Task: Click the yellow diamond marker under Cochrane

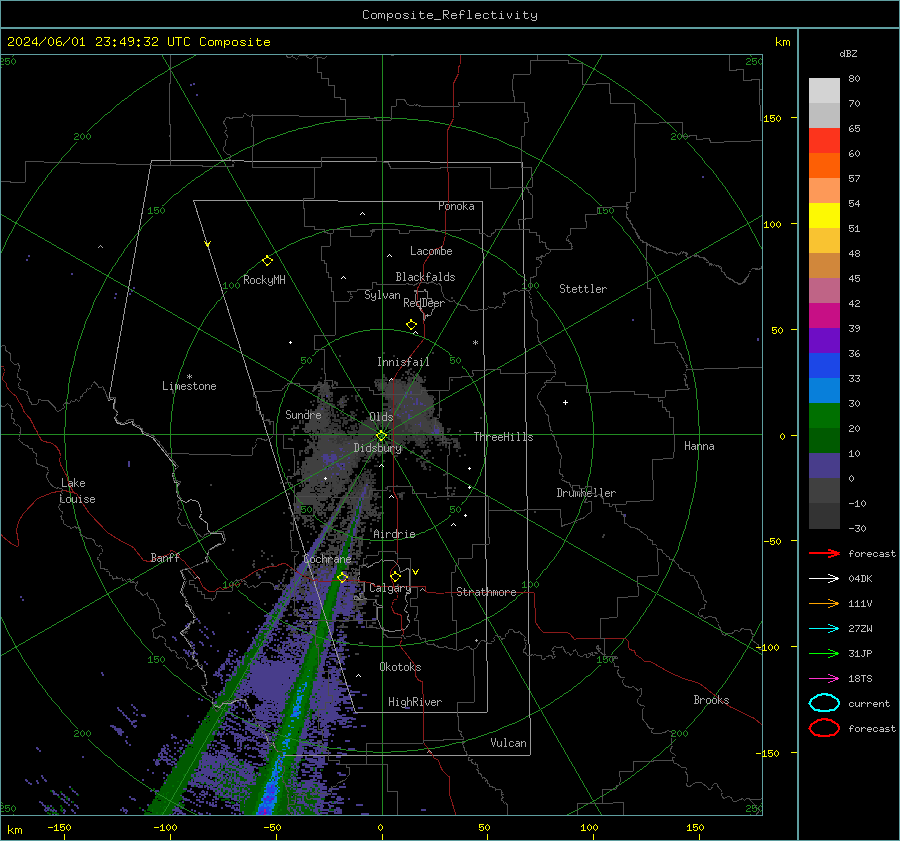Action: pos(342,577)
